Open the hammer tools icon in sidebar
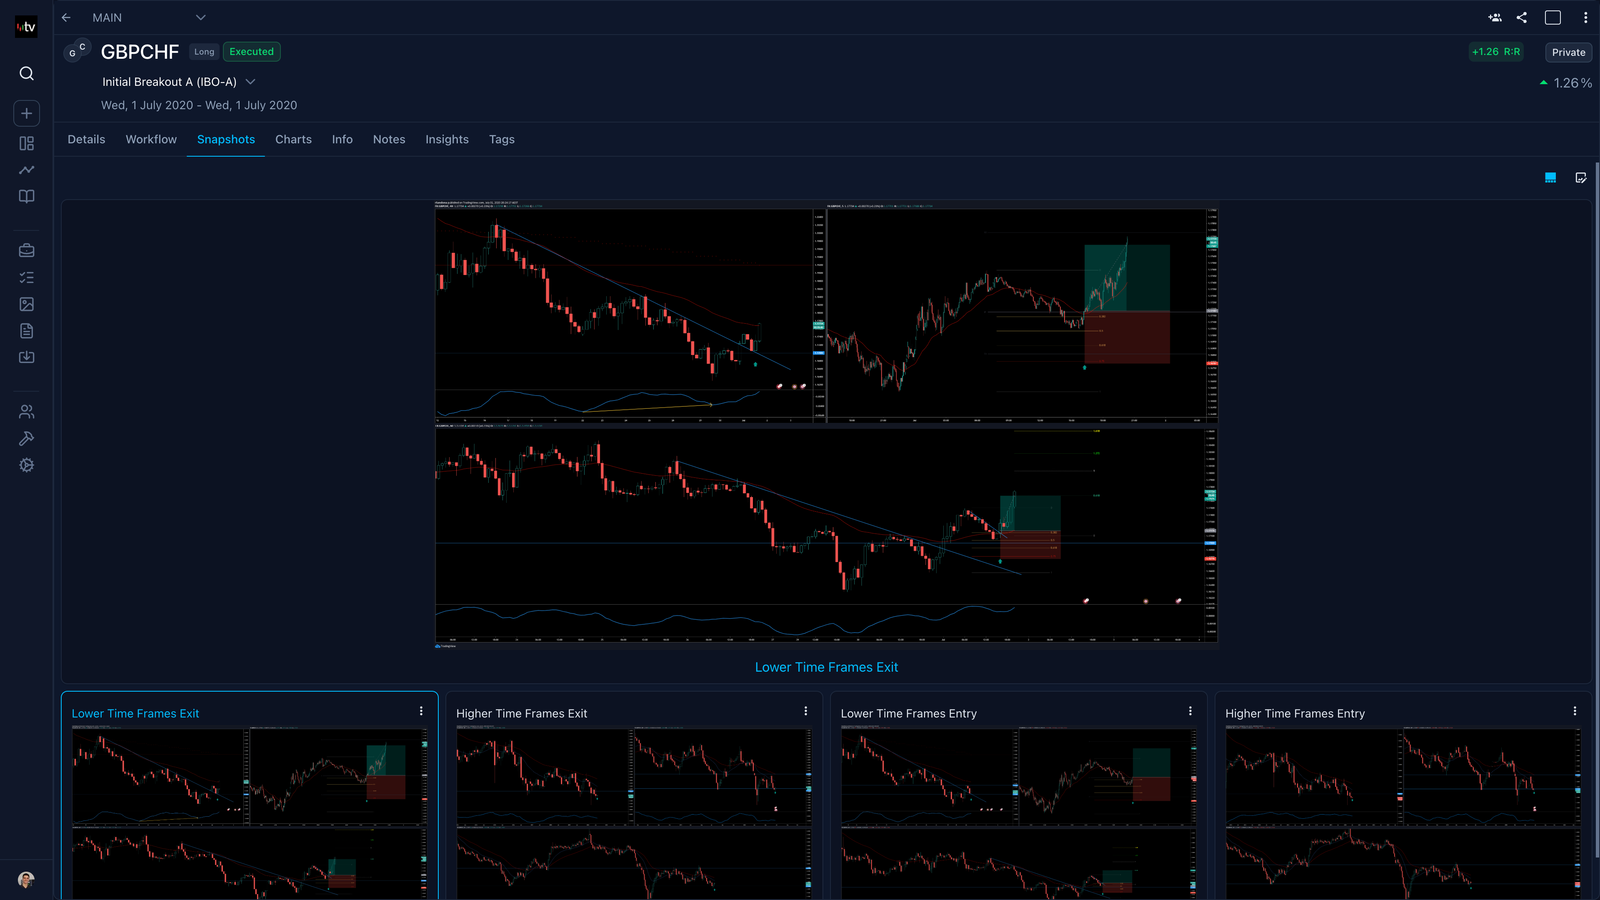1600x900 pixels. point(27,438)
